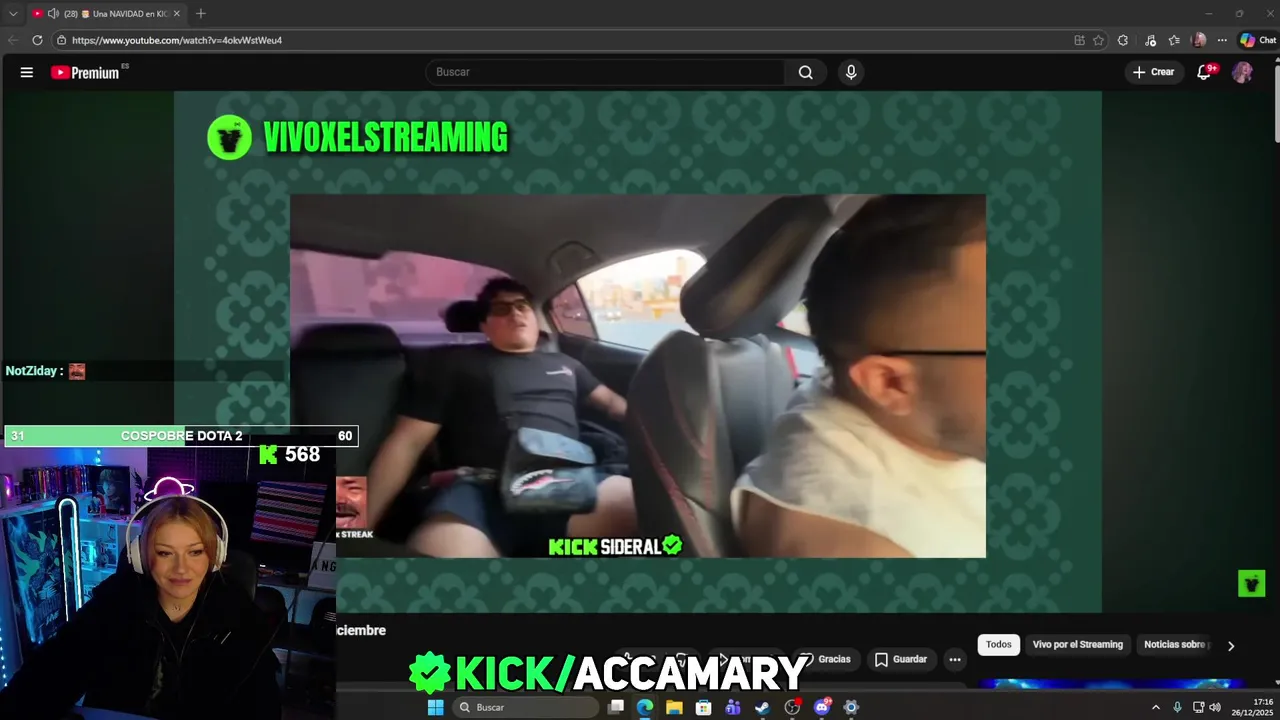View site information lock icon

61,40
